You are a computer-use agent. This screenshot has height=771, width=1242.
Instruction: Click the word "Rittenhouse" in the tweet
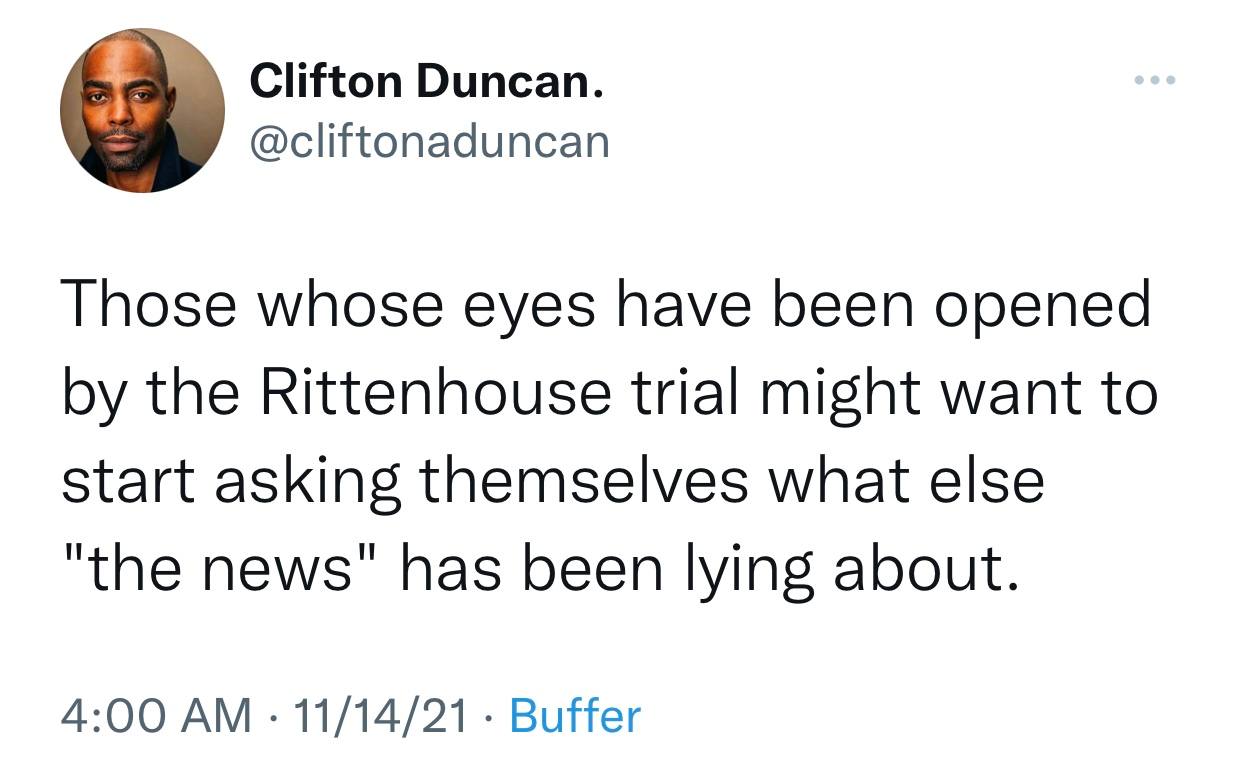coord(435,393)
